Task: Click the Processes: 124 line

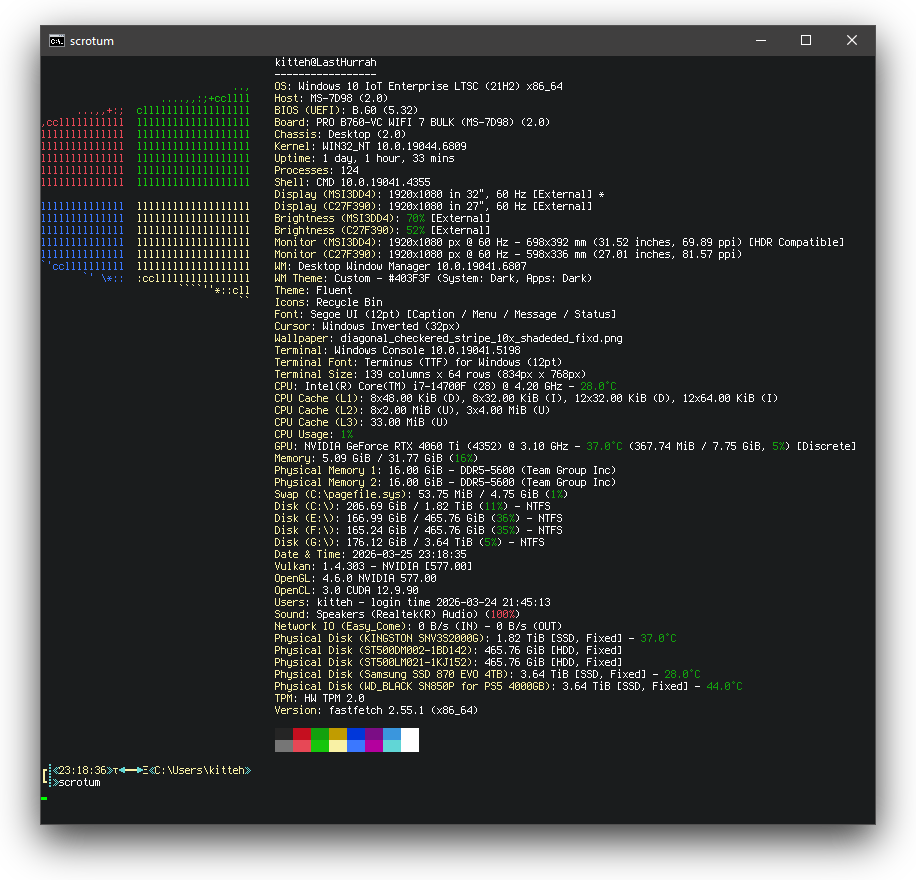Action: [x=317, y=170]
